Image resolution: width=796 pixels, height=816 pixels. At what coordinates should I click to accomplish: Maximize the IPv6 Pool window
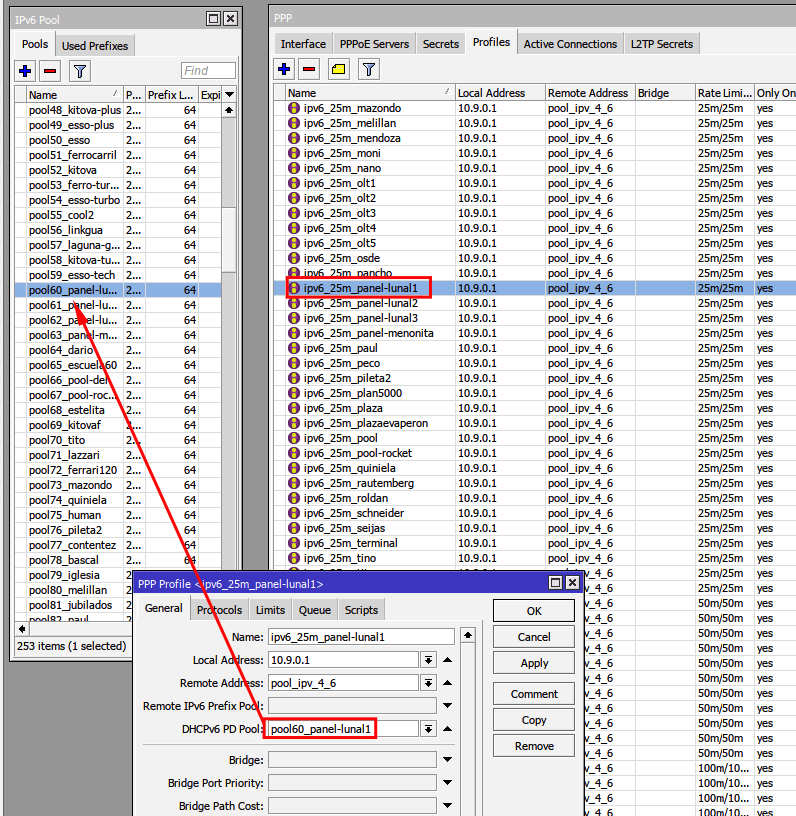click(213, 19)
